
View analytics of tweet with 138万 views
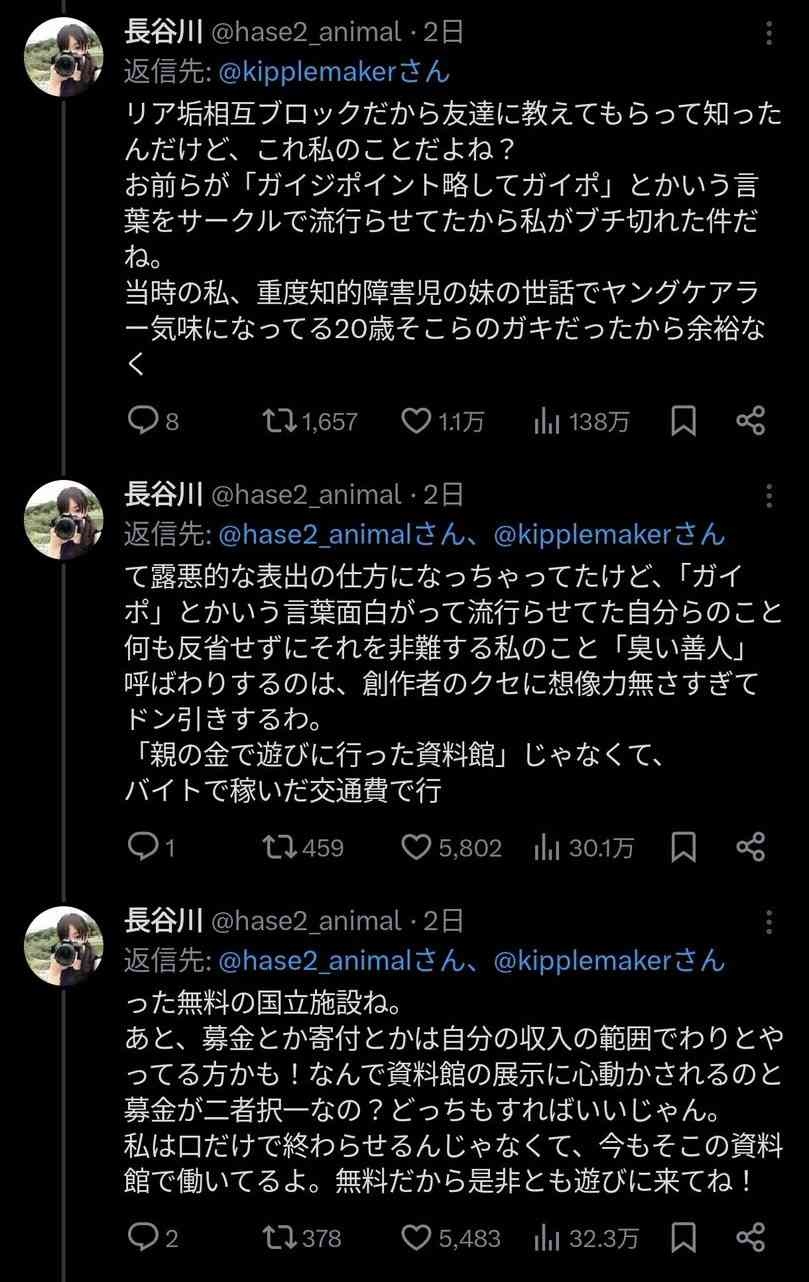coord(546,422)
